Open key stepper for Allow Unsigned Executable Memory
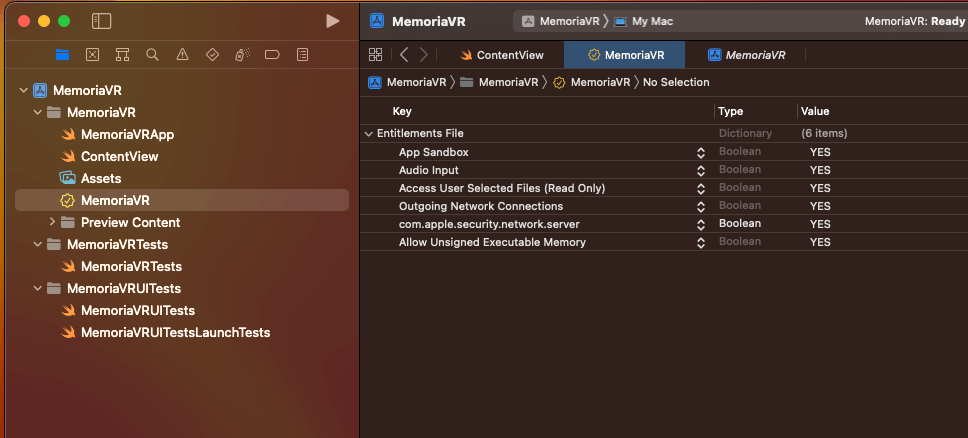This screenshot has width=968, height=438. pos(701,242)
